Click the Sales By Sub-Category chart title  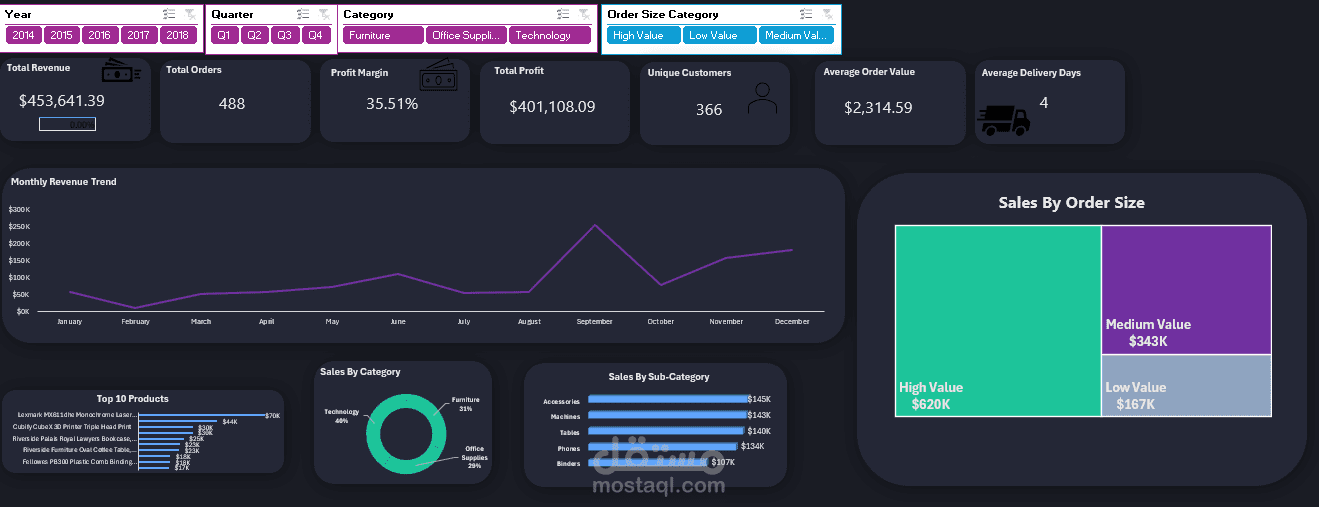pos(659,377)
